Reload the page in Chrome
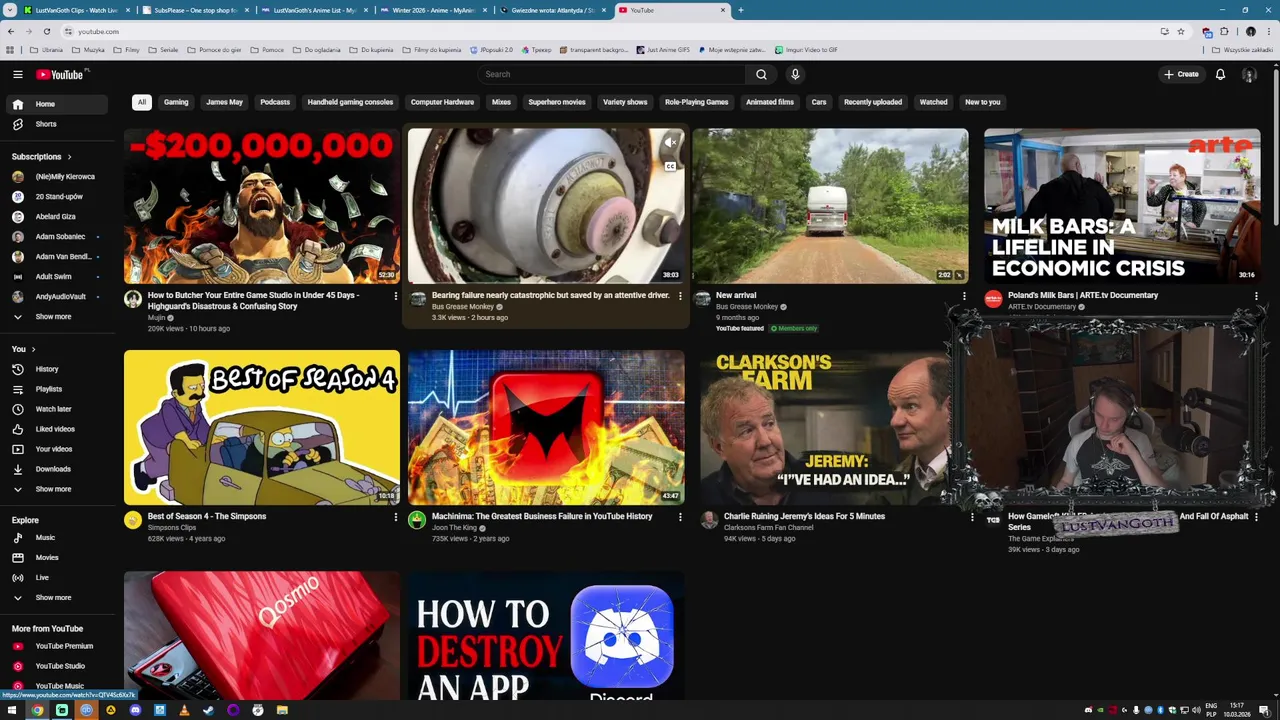The width and height of the screenshot is (1280, 720). (x=46, y=31)
